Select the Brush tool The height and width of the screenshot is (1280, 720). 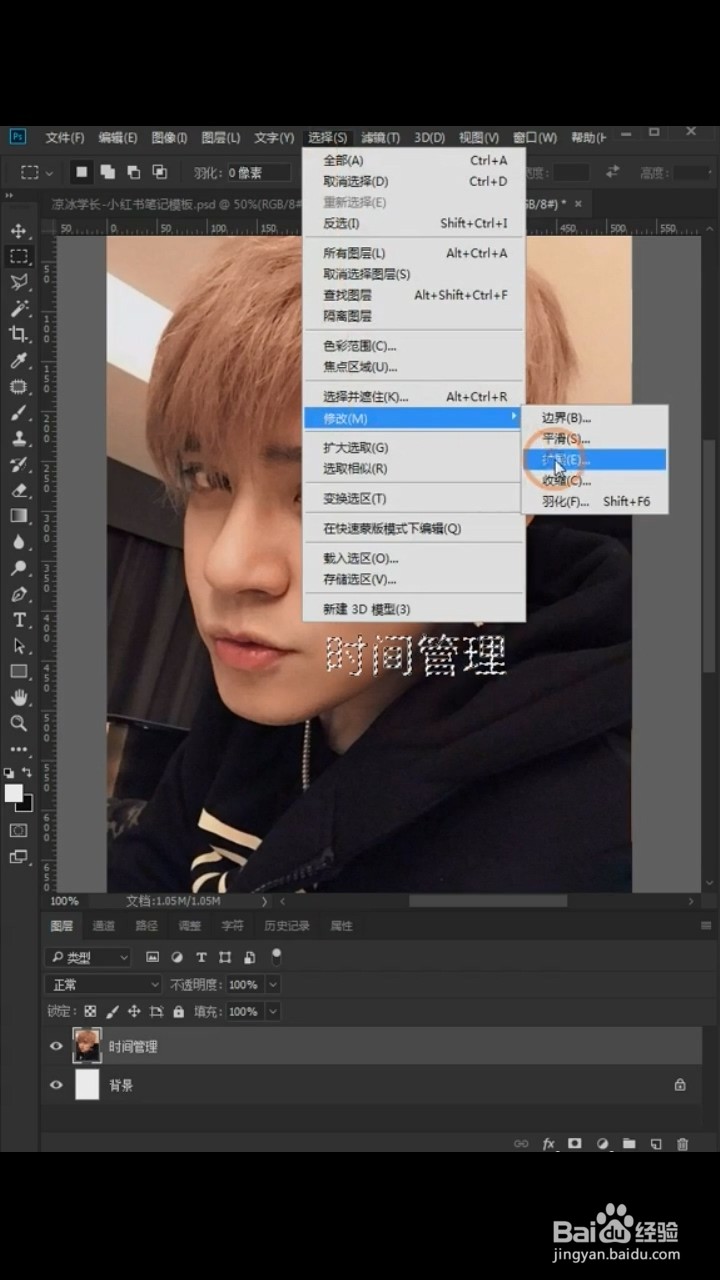pyautogui.click(x=19, y=413)
